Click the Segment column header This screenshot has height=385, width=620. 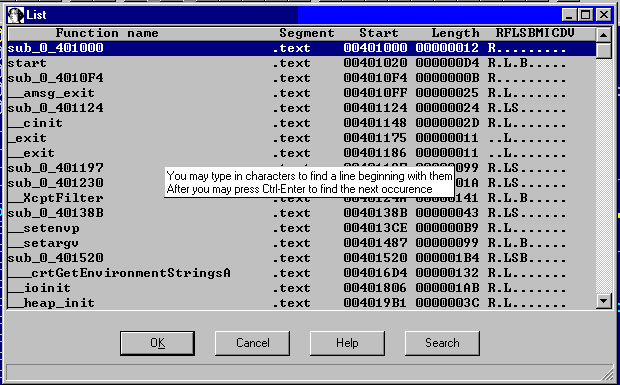(307, 33)
